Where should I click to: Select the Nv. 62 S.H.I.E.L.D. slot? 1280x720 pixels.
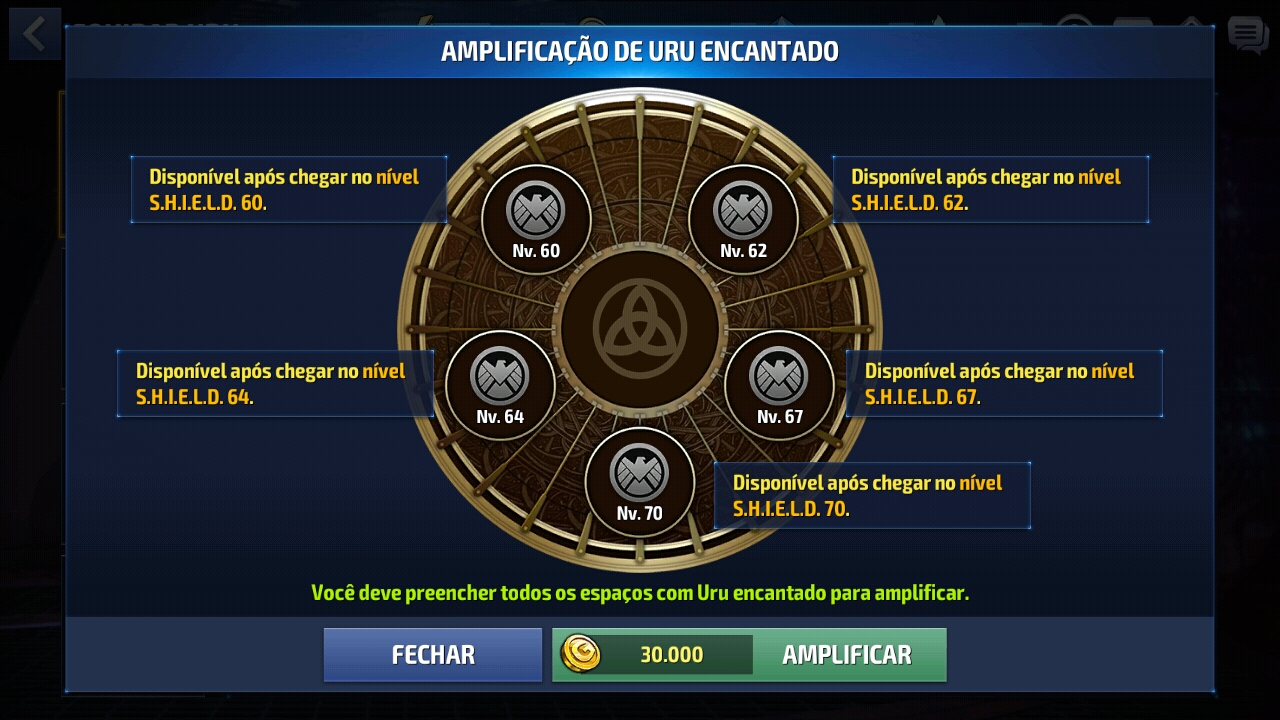point(743,219)
